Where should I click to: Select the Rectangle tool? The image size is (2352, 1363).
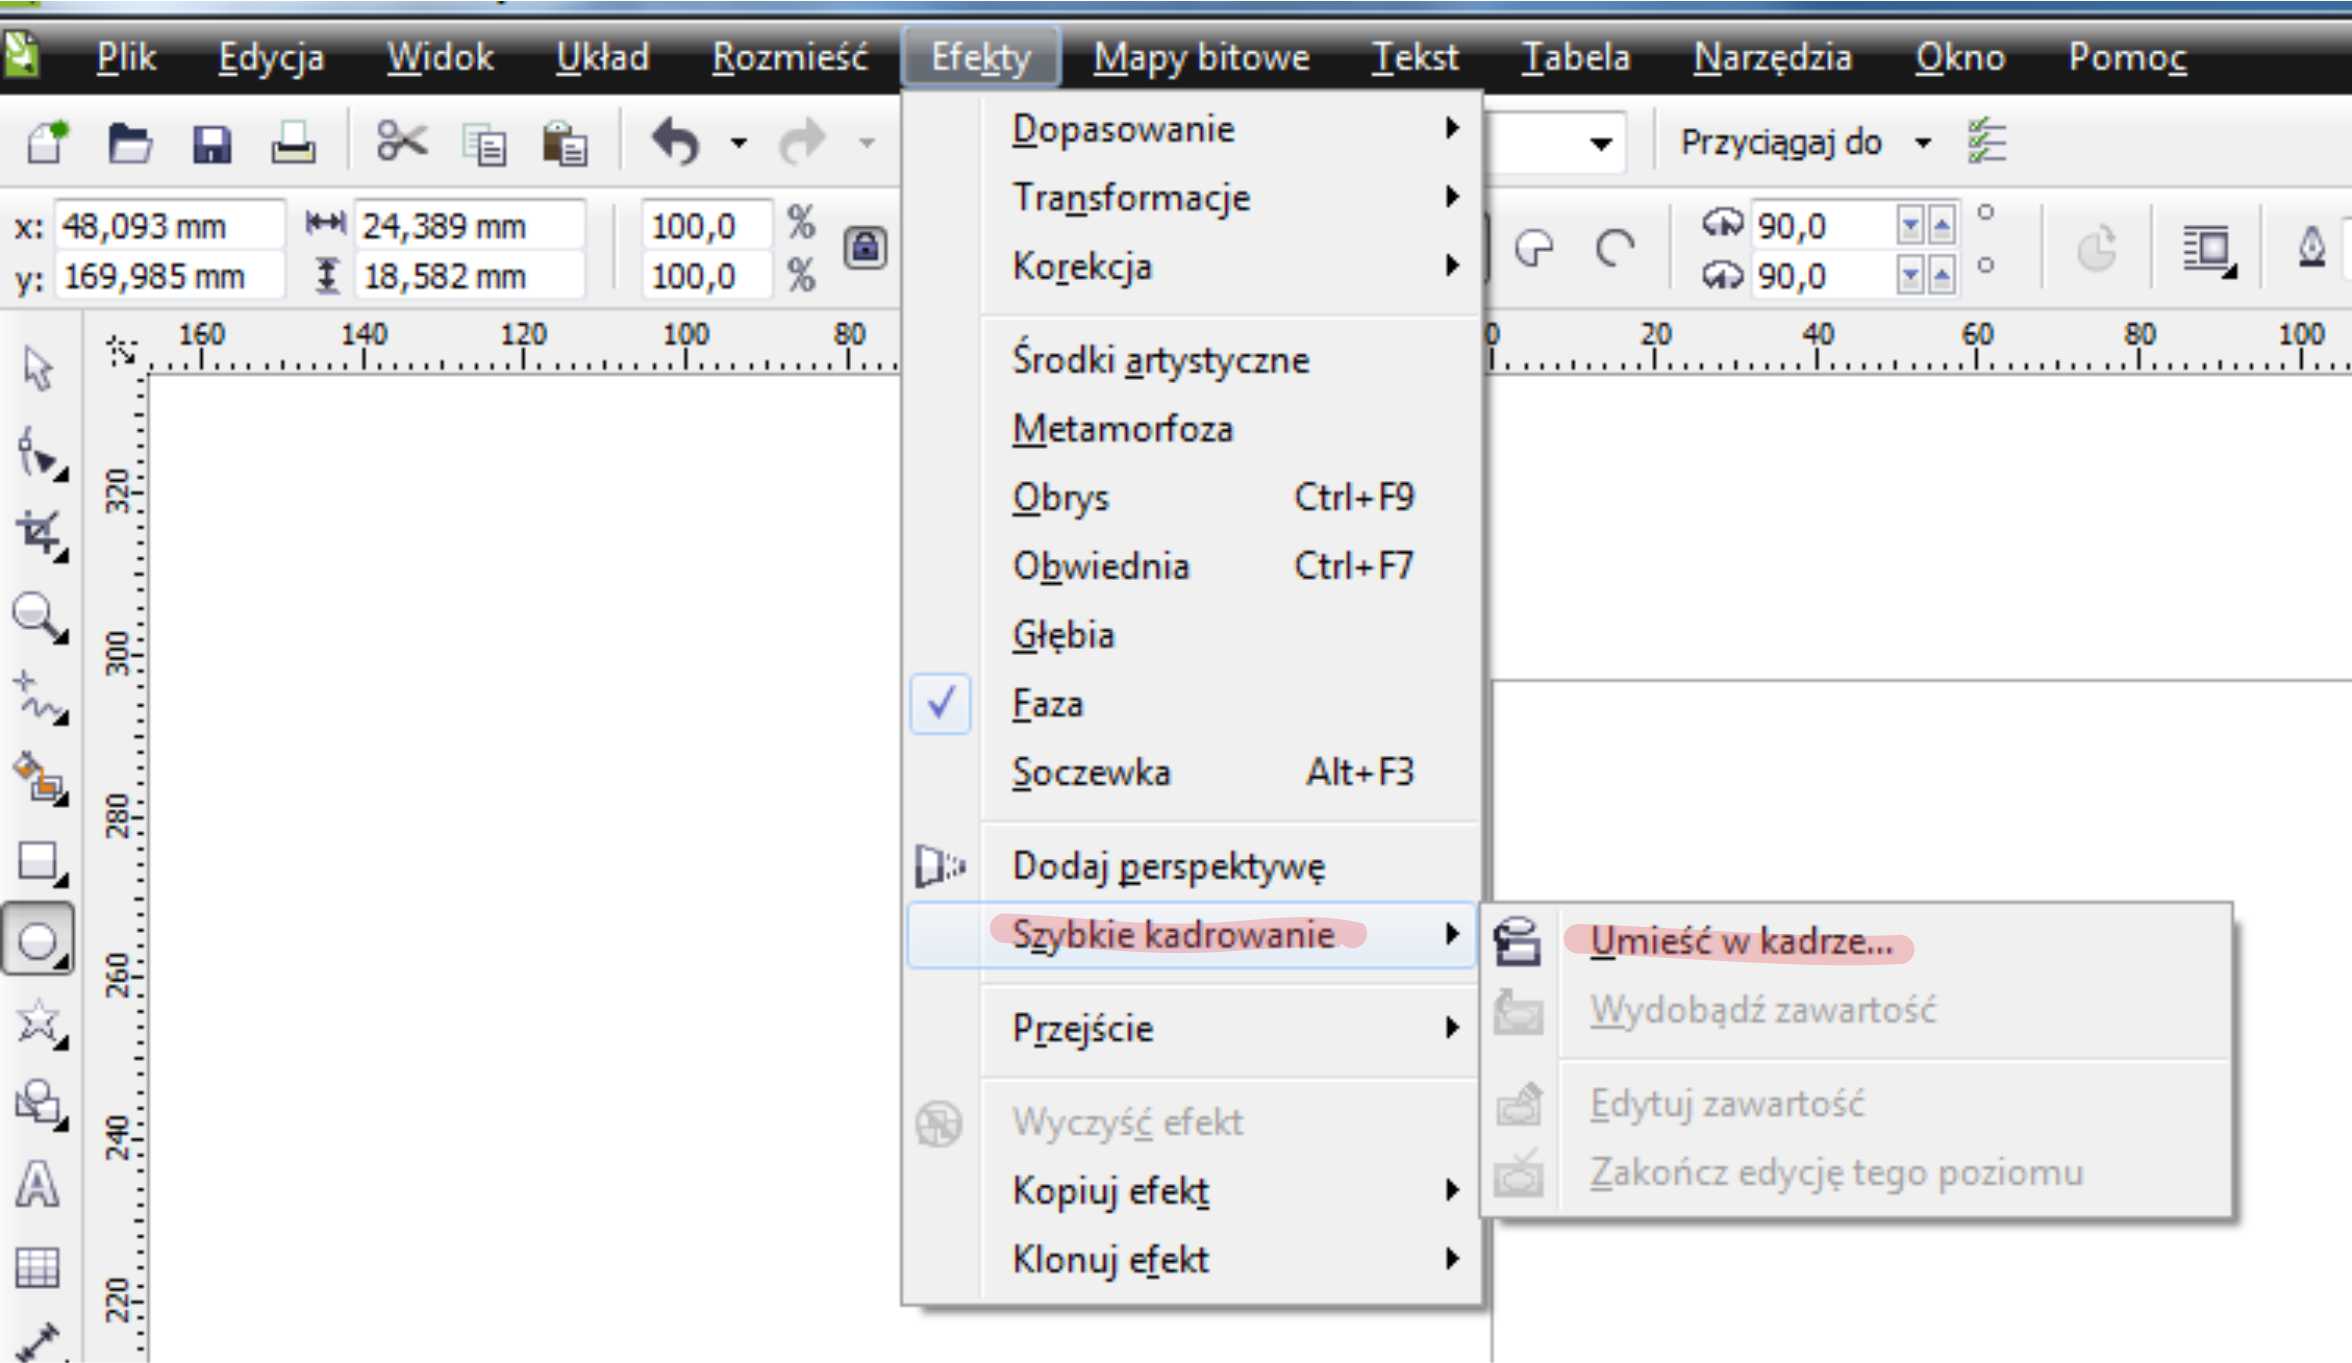tap(38, 861)
